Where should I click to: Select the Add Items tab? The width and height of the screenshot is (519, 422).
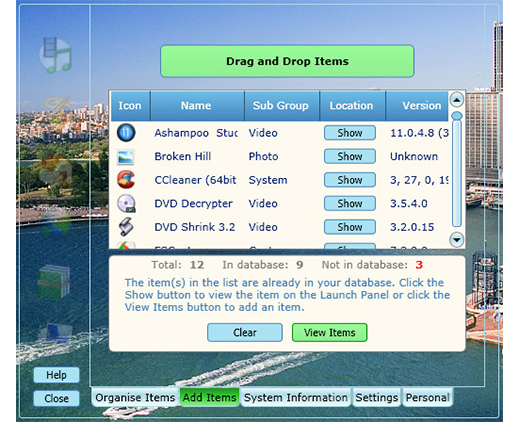209,397
